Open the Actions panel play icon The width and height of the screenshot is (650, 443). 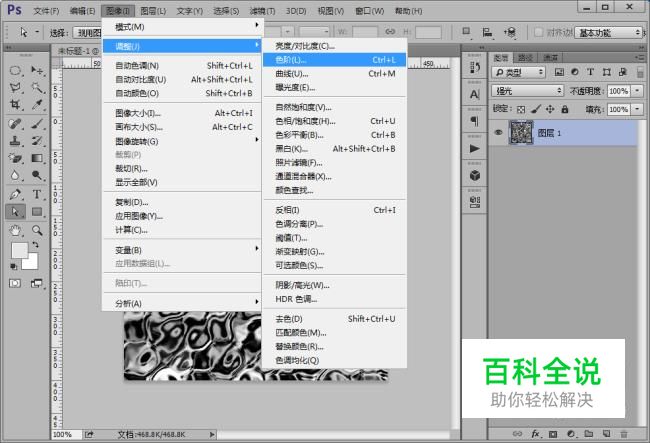(475, 148)
